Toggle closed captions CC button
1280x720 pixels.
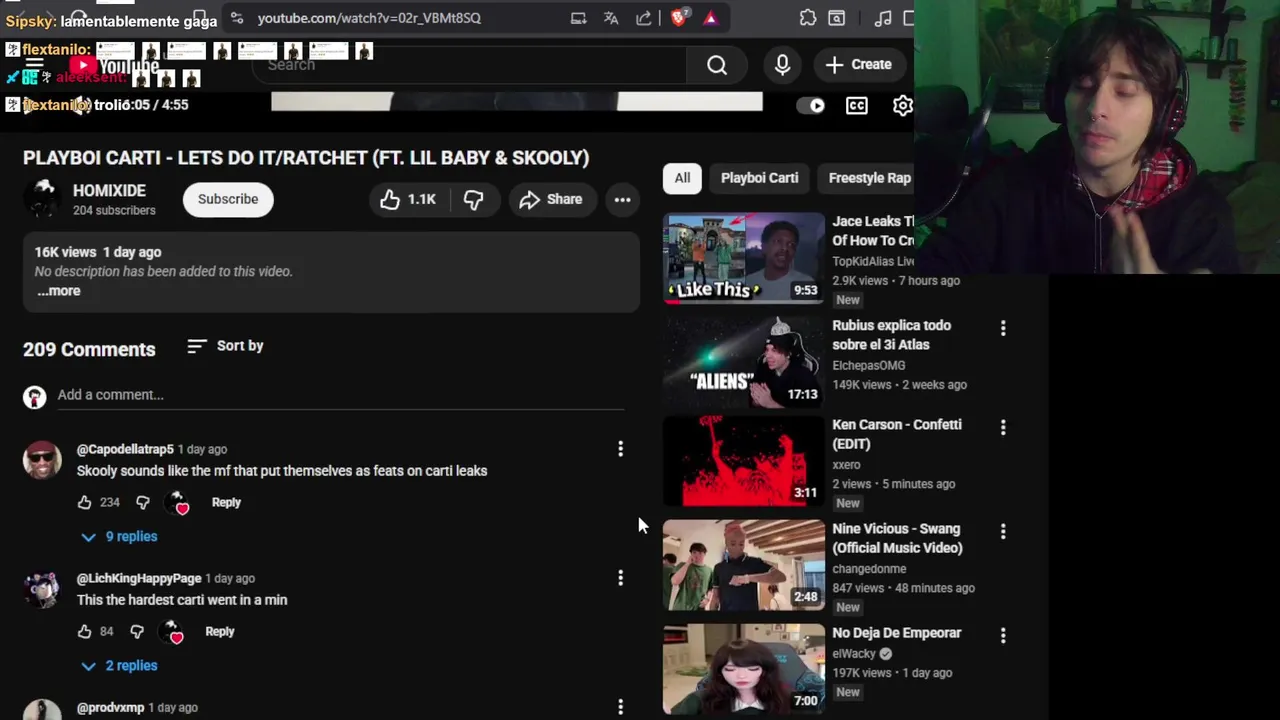pyautogui.click(x=857, y=105)
